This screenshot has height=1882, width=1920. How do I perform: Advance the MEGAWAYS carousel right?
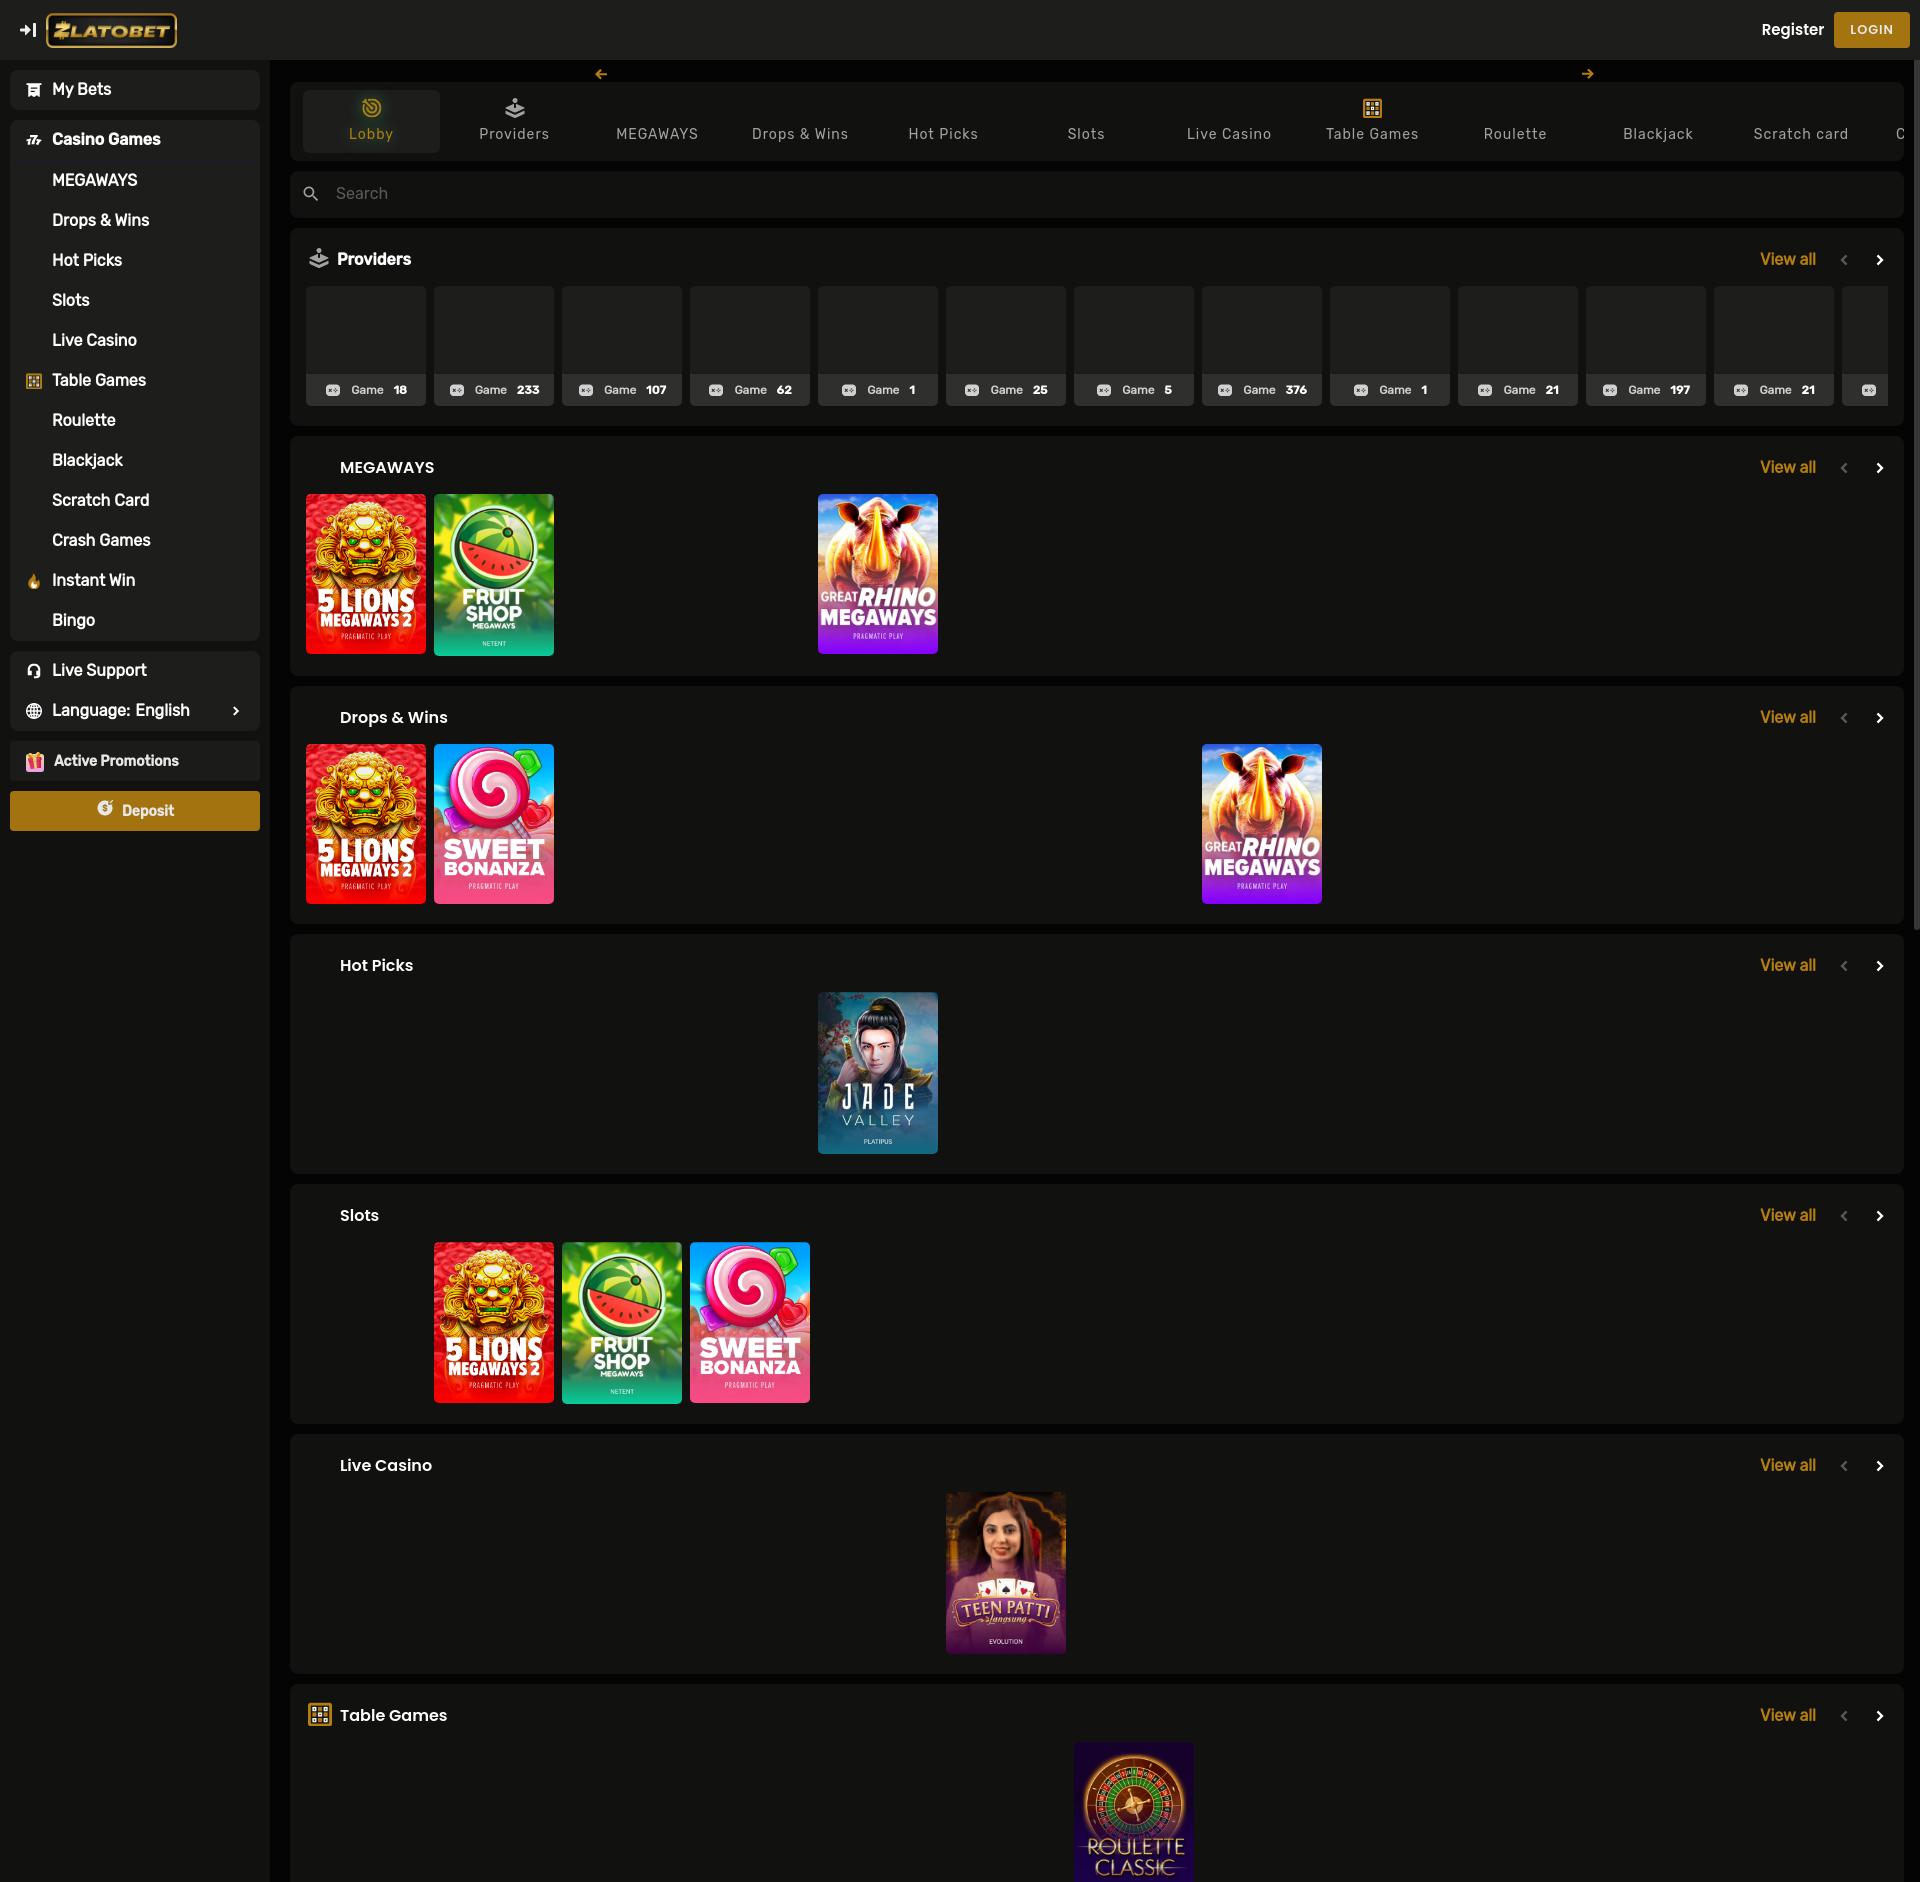(1879, 468)
